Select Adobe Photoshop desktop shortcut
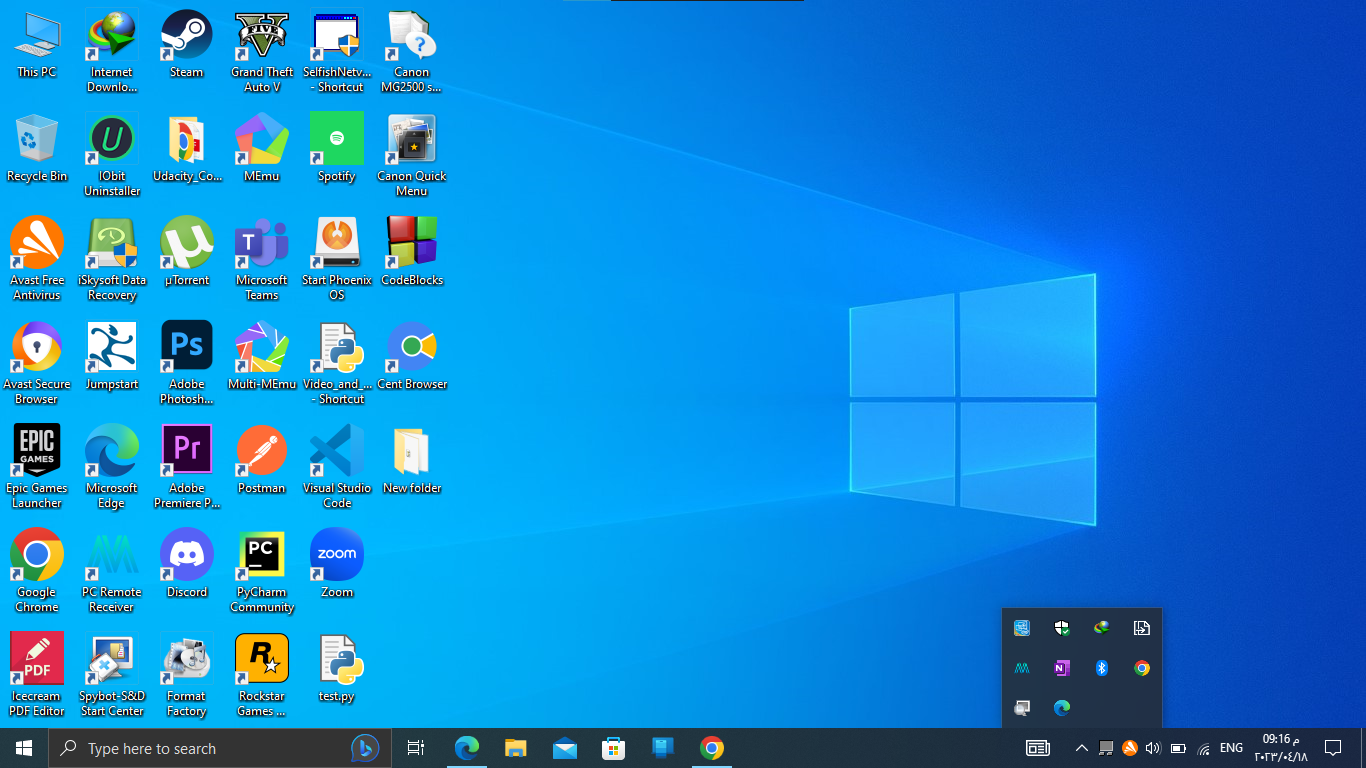The image size is (1366, 768). pyautogui.click(x=187, y=364)
